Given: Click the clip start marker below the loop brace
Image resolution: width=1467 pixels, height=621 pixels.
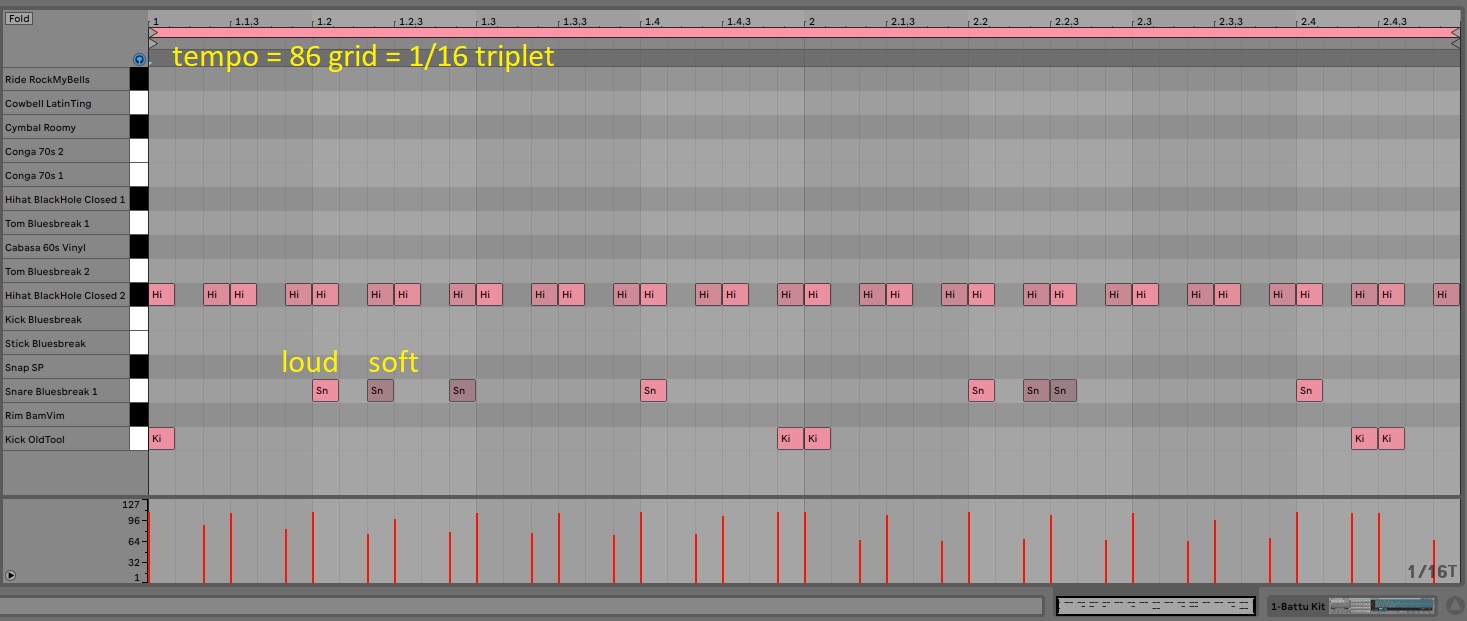Looking at the screenshot, I should (x=153, y=44).
